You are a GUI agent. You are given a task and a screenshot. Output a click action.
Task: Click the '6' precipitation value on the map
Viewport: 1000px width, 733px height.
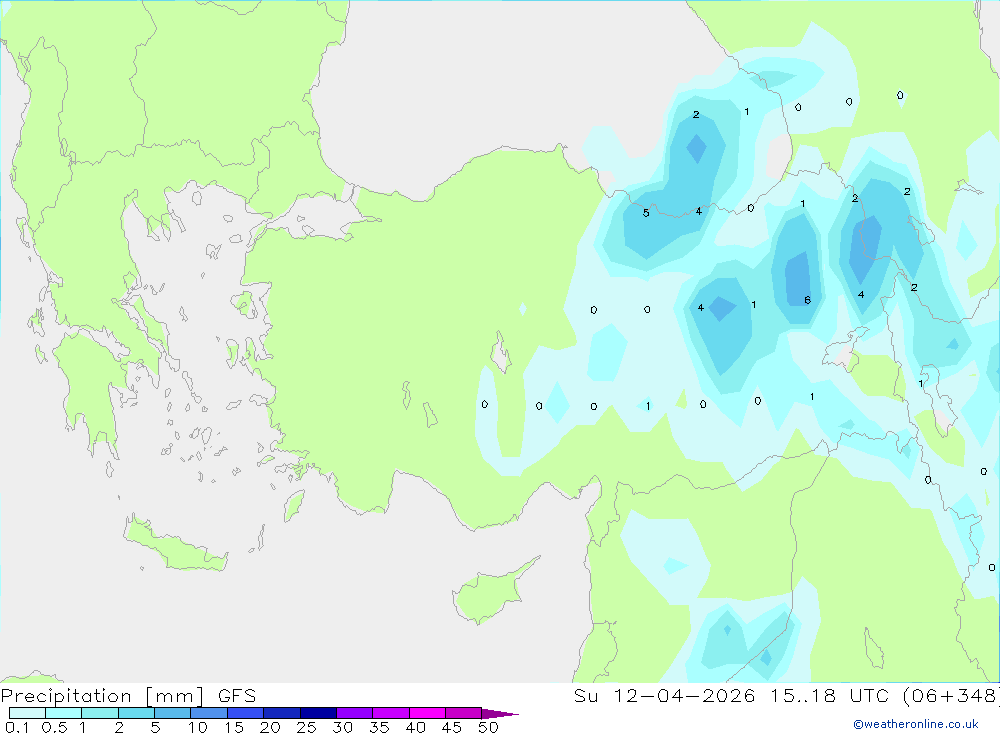point(807,300)
